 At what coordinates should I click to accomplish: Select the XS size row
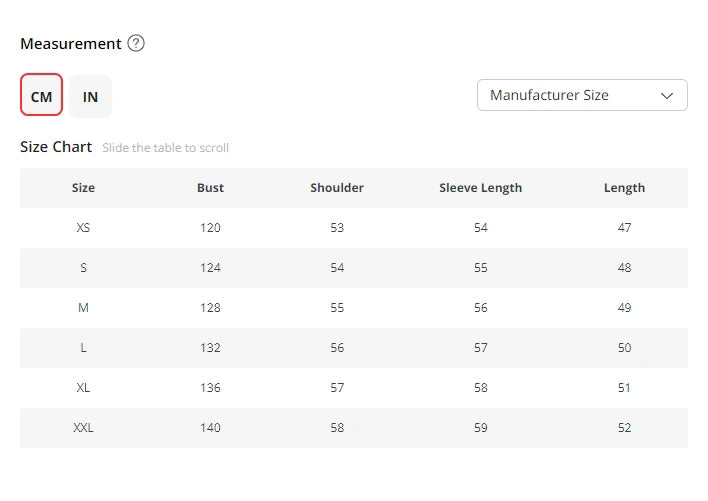pyautogui.click(x=83, y=228)
